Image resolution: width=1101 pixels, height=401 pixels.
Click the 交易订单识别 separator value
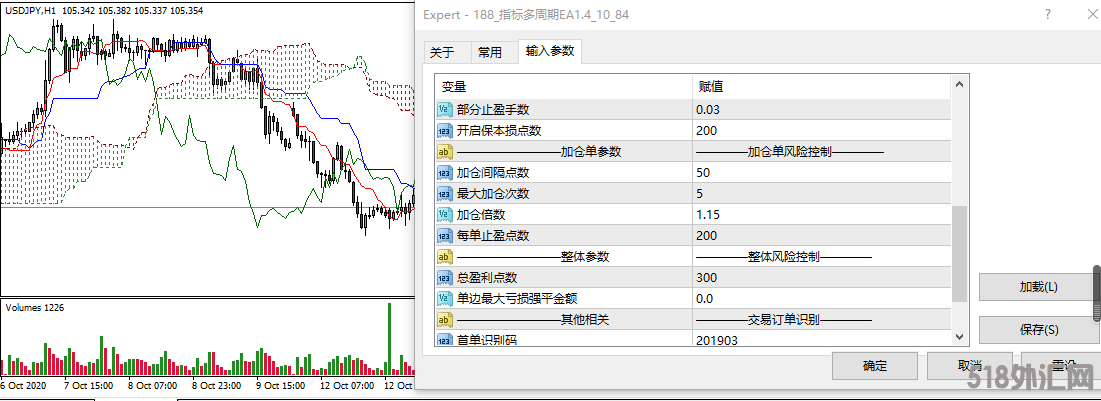coord(784,320)
